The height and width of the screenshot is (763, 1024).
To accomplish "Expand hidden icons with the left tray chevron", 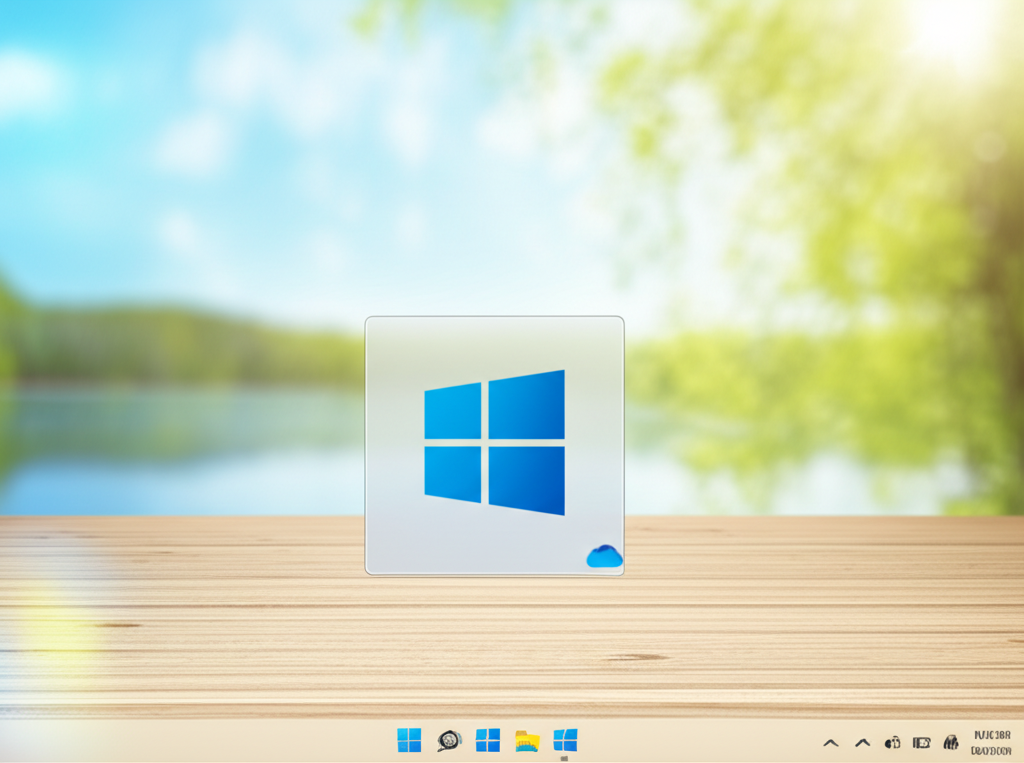I will (x=830, y=743).
